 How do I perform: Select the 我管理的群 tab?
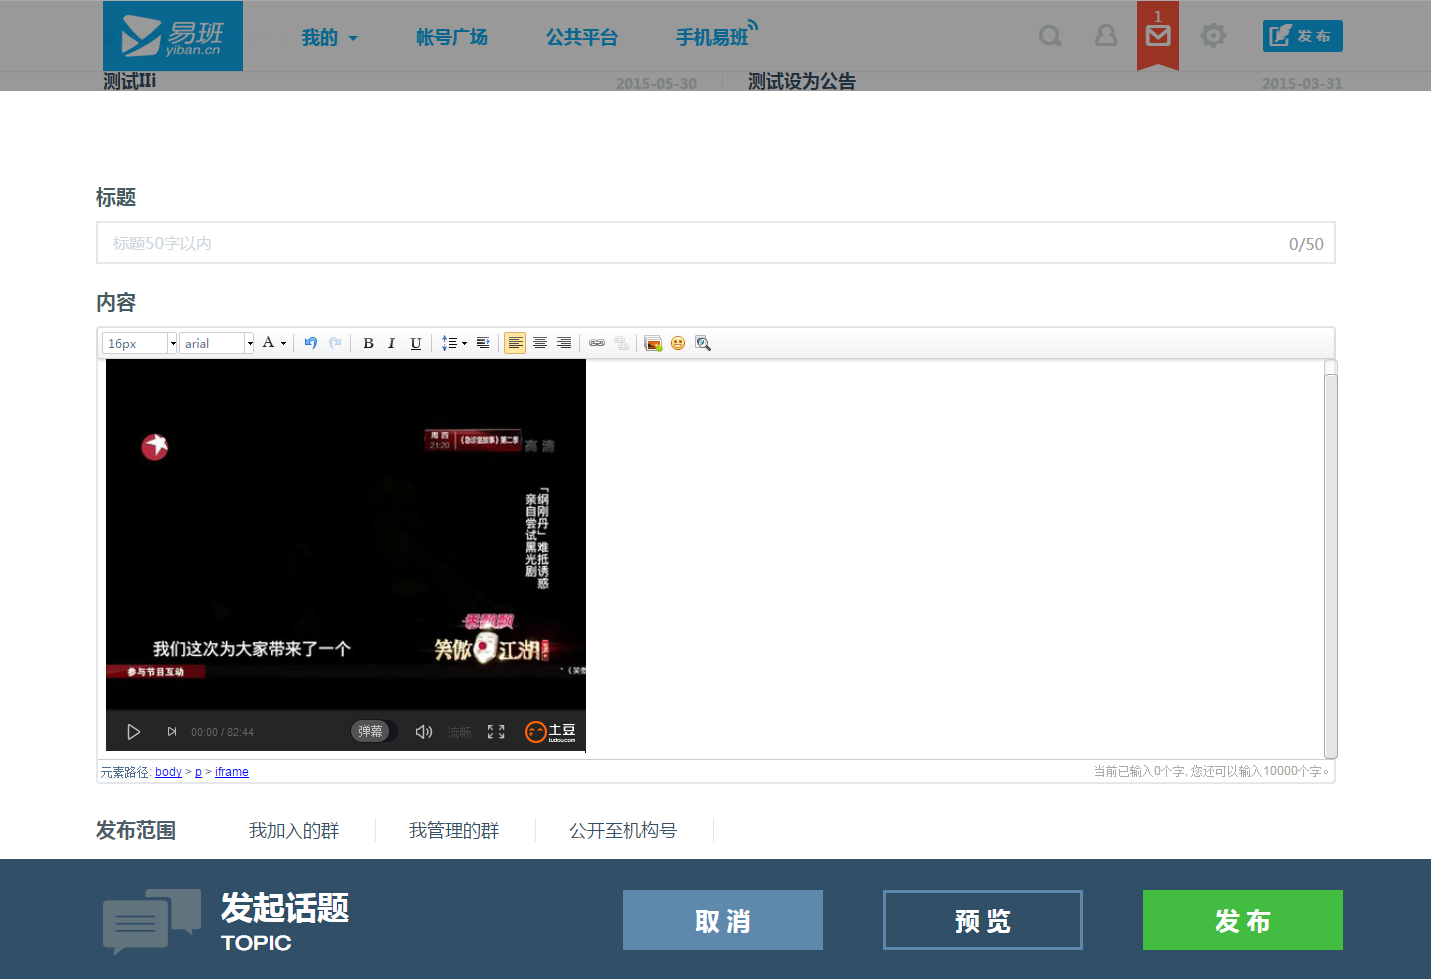454,831
